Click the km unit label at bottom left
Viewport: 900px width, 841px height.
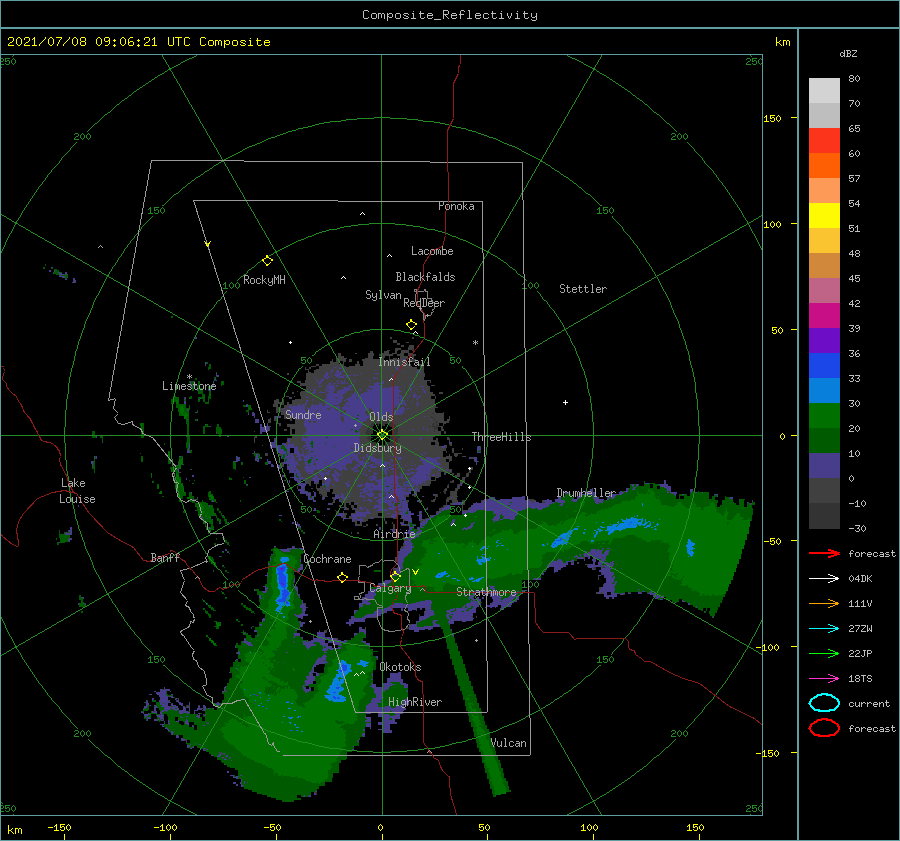pyautogui.click(x=14, y=830)
